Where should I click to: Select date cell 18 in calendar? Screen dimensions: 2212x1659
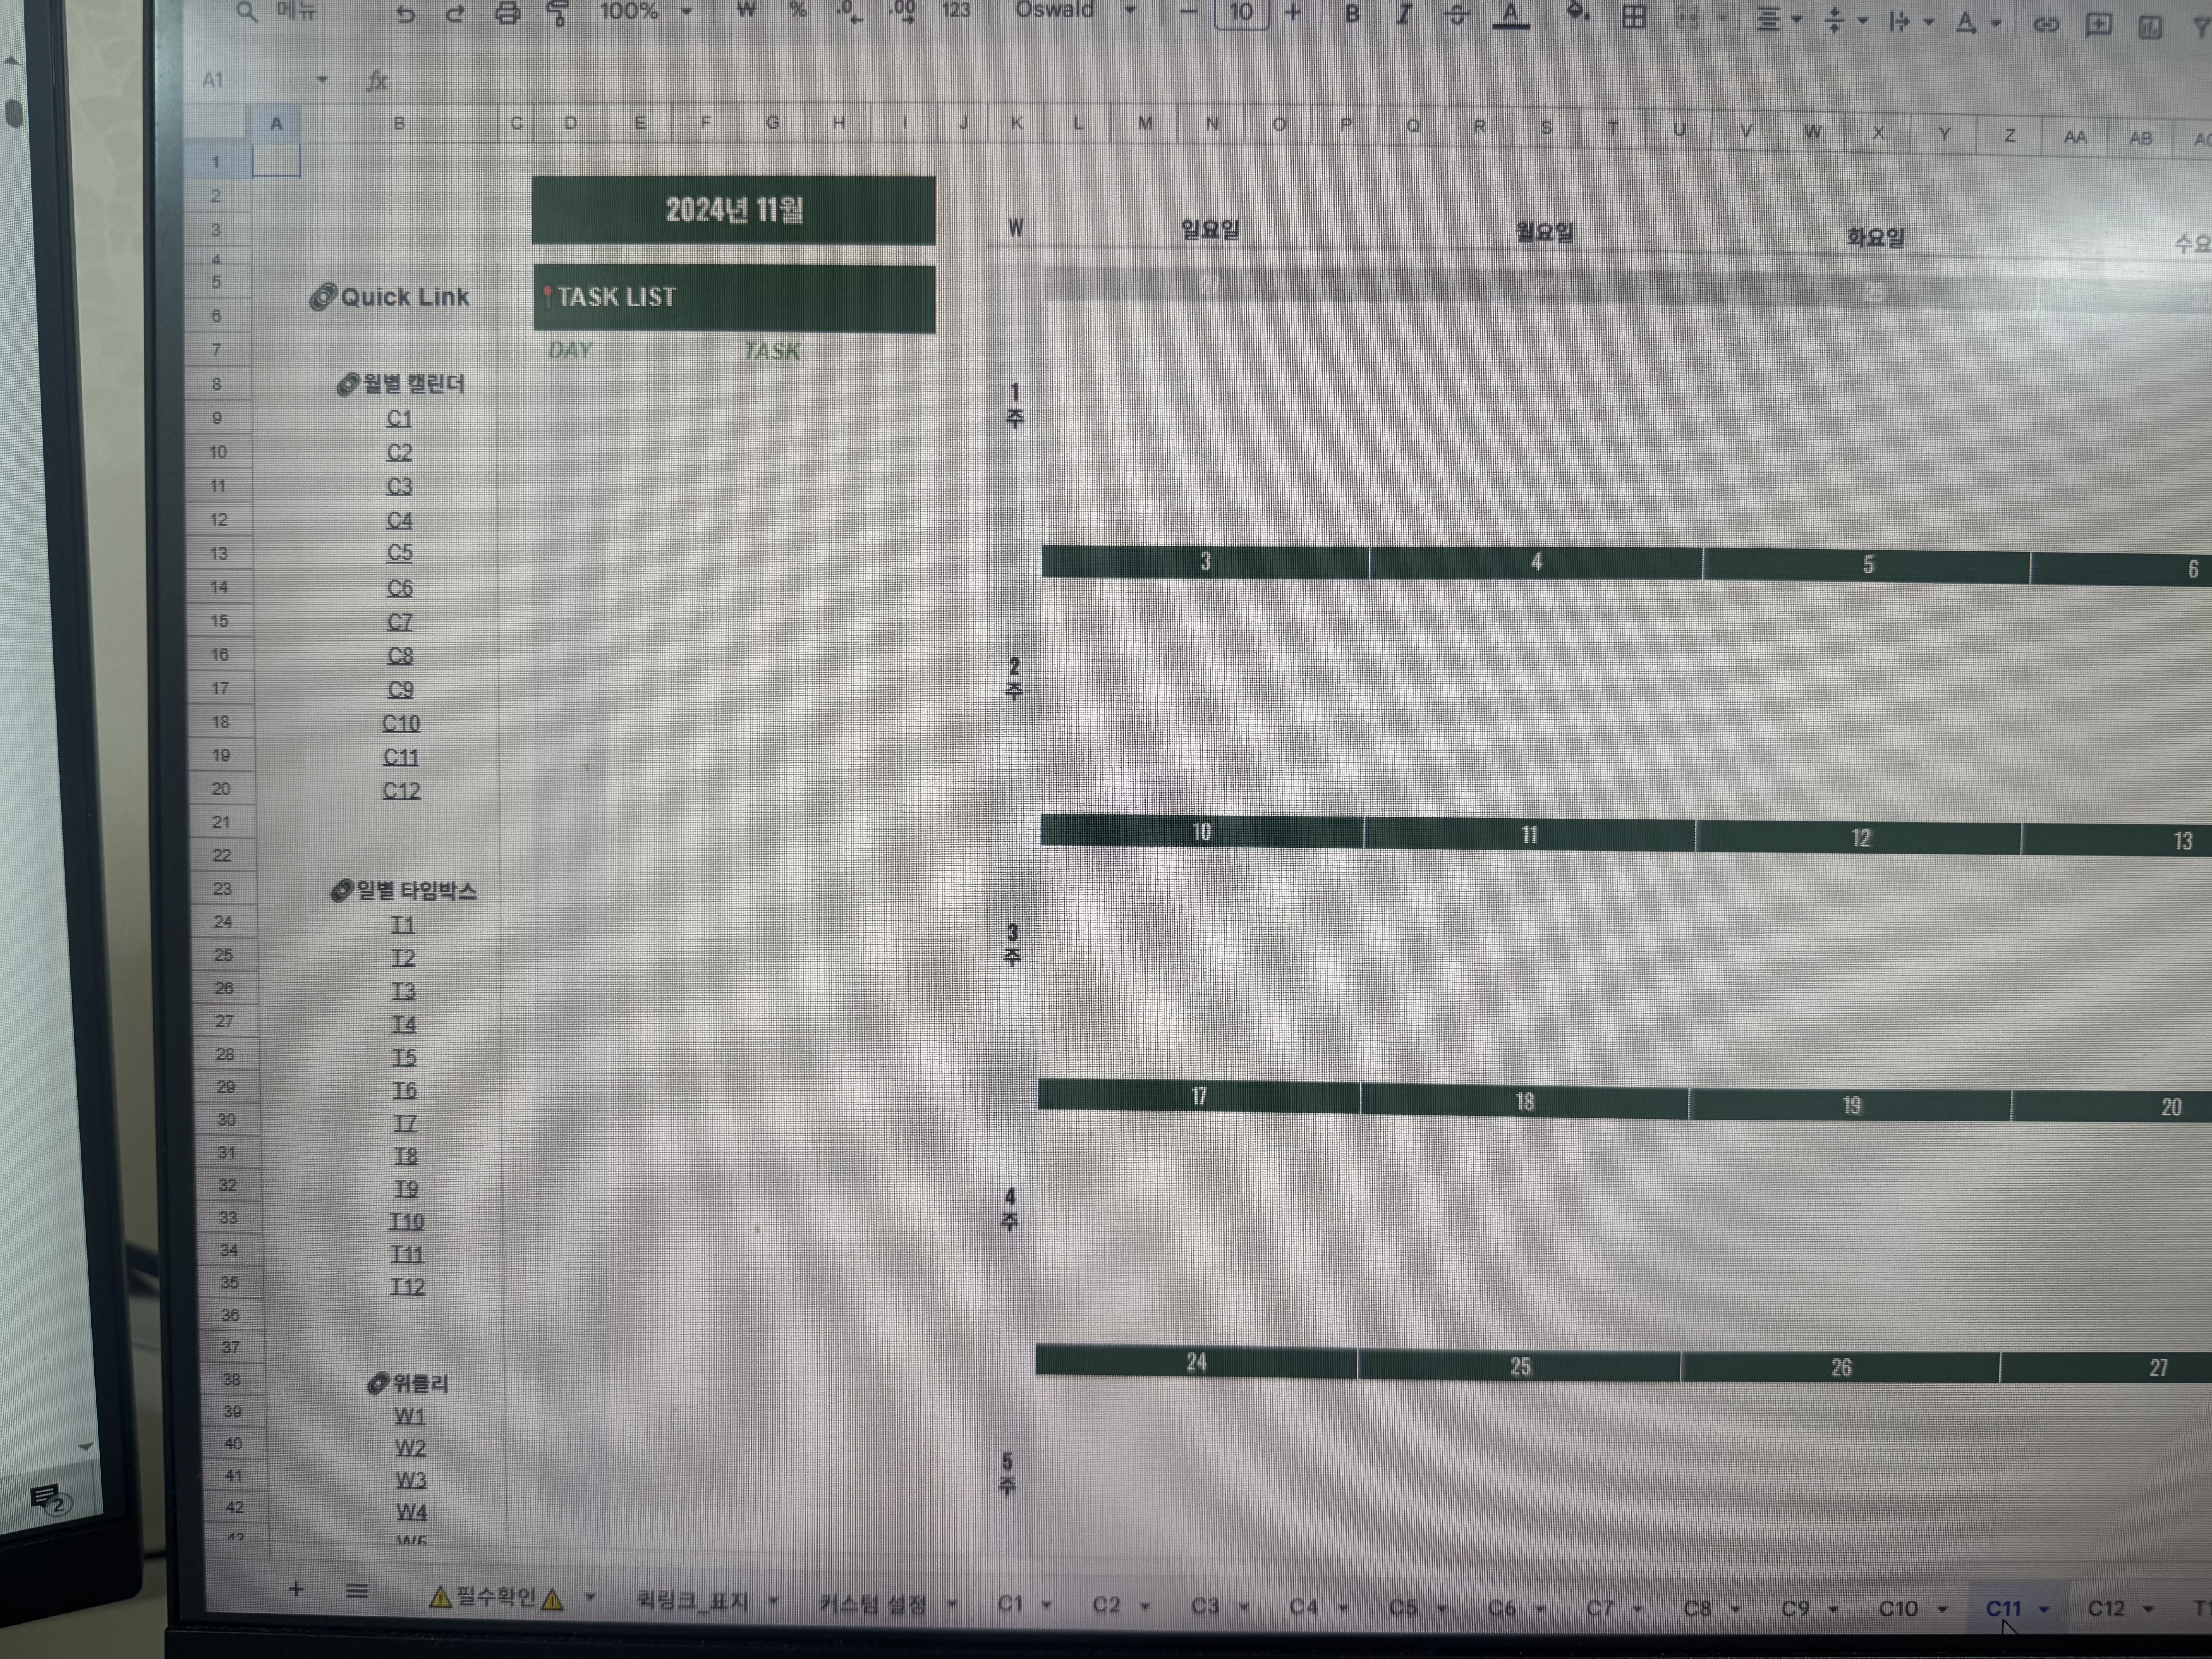pyautogui.click(x=1524, y=1101)
